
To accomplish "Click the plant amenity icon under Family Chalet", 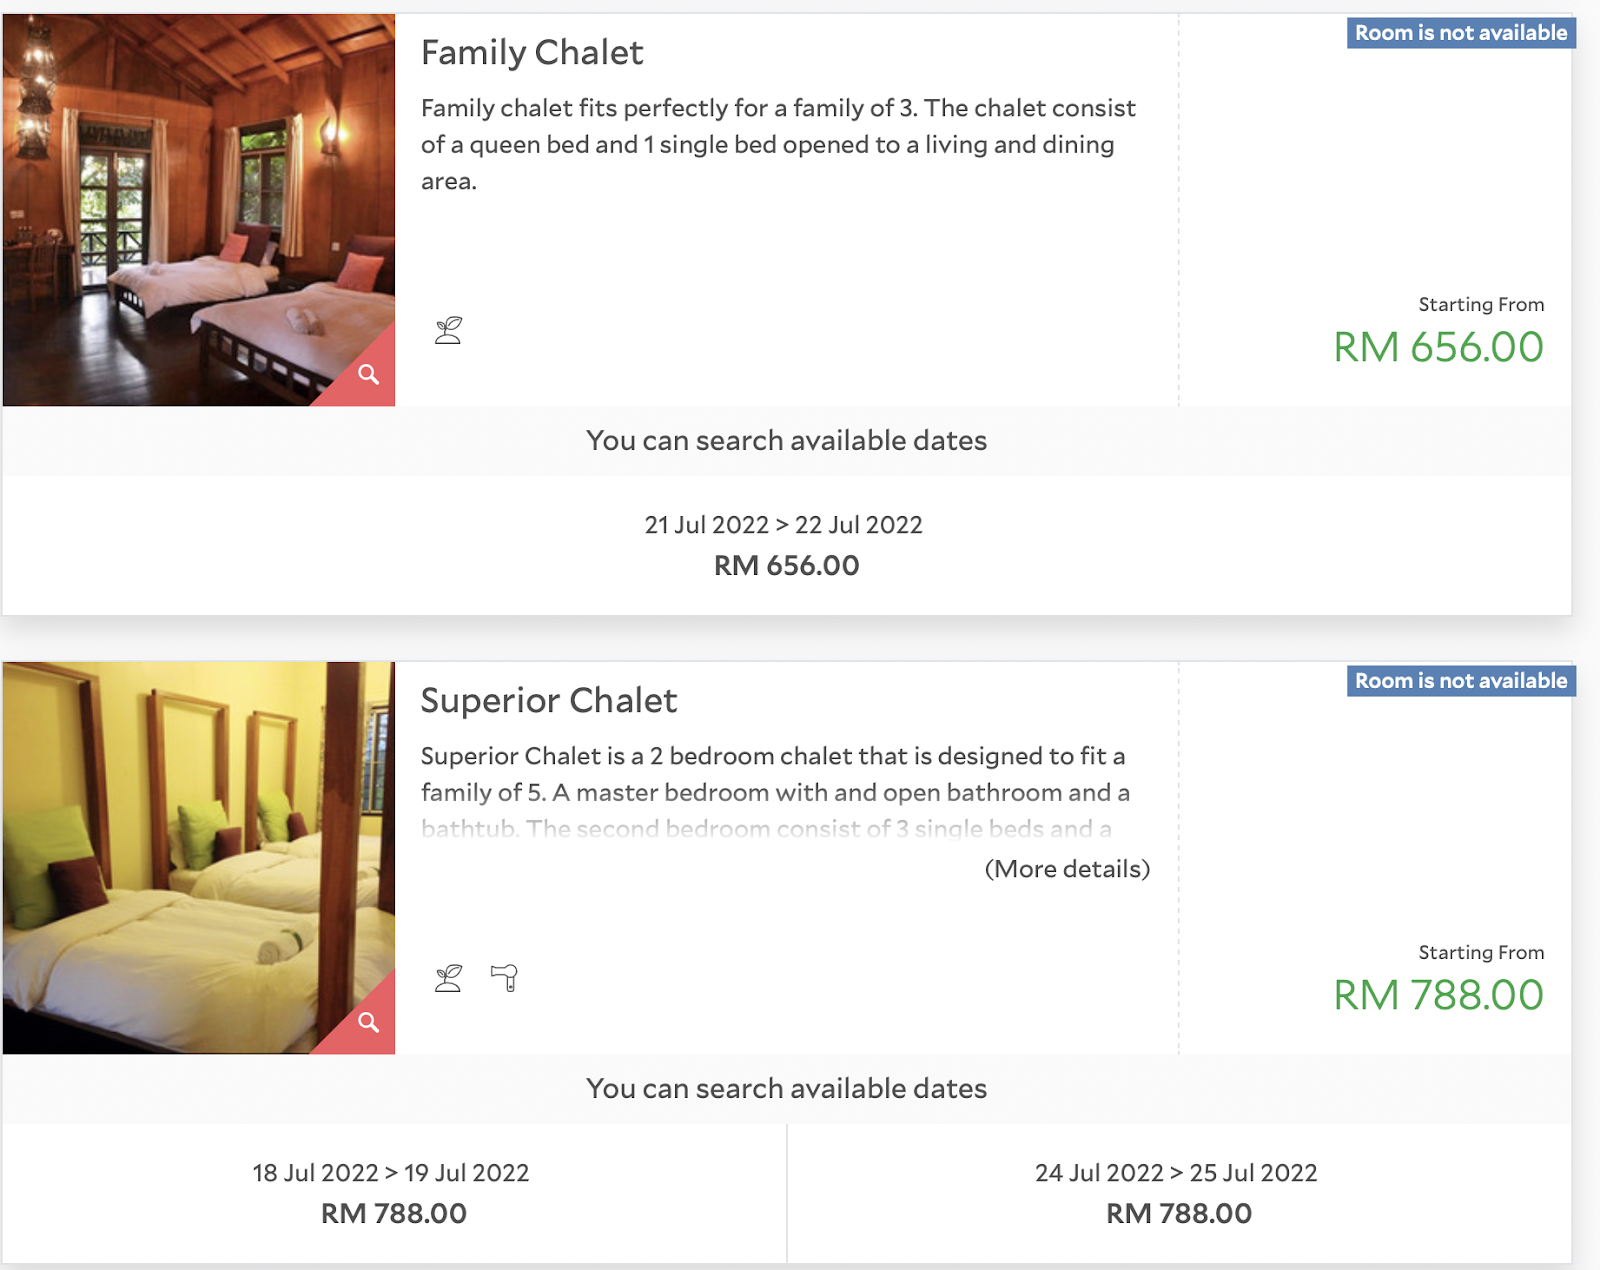I will (449, 330).
